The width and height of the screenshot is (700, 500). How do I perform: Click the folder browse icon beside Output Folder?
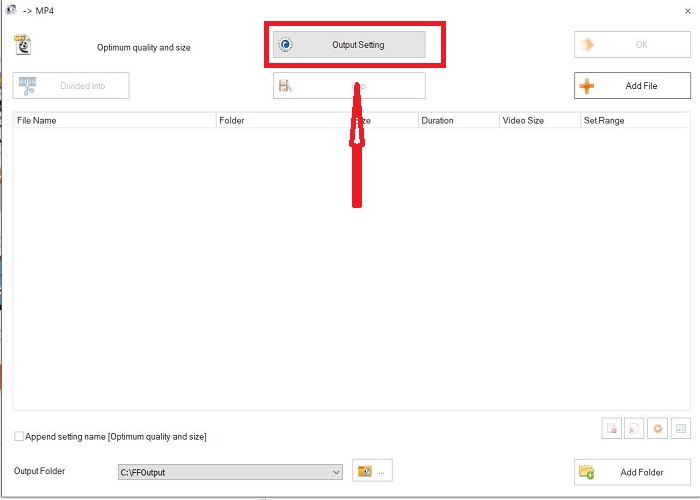[372, 471]
